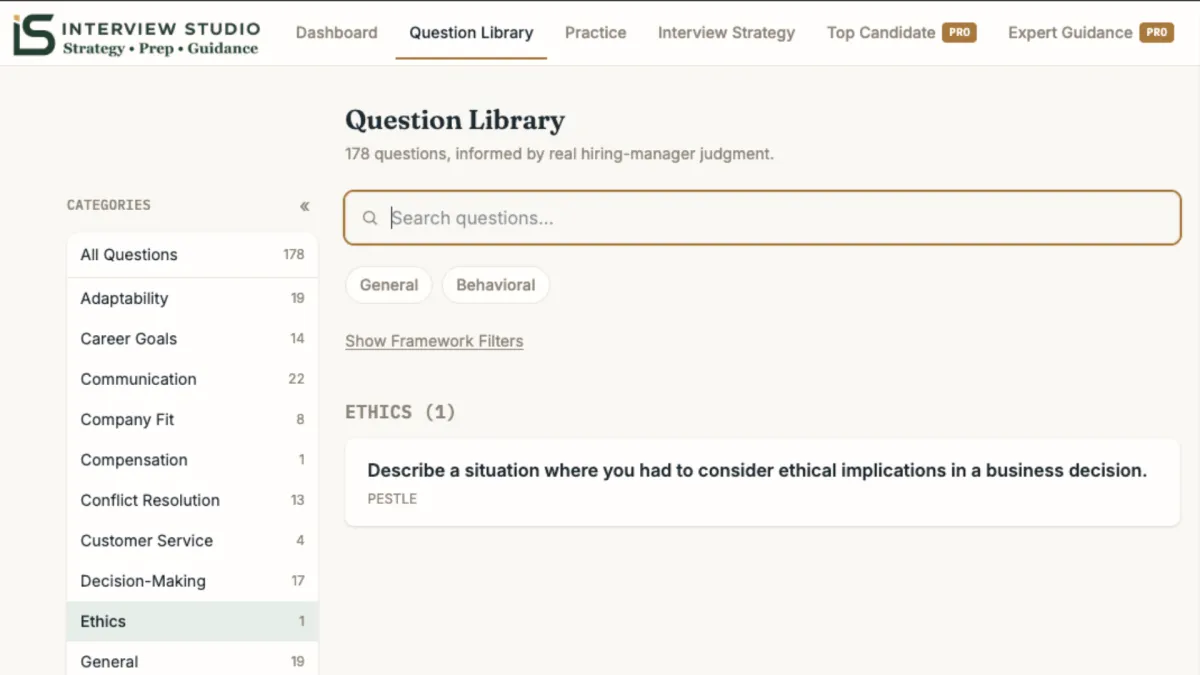Toggle the General filter chip
This screenshot has width=1200, height=675.
click(x=389, y=285)
